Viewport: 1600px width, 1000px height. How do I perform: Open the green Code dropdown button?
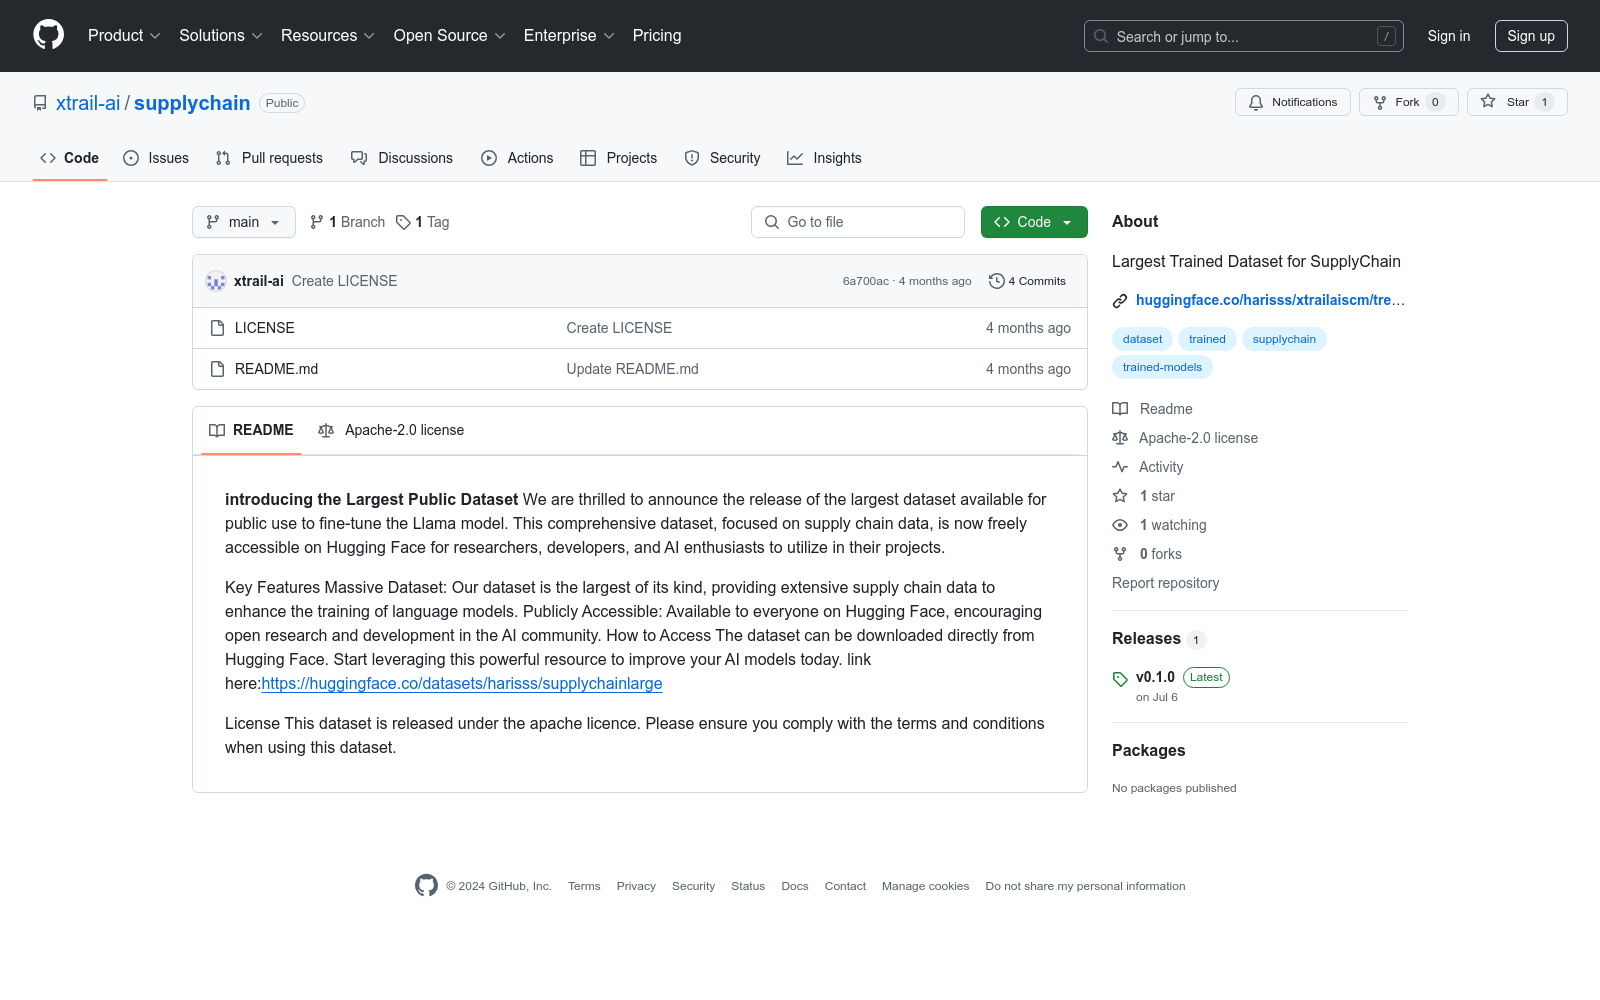pyautogui.click(x=1034, y=222)
